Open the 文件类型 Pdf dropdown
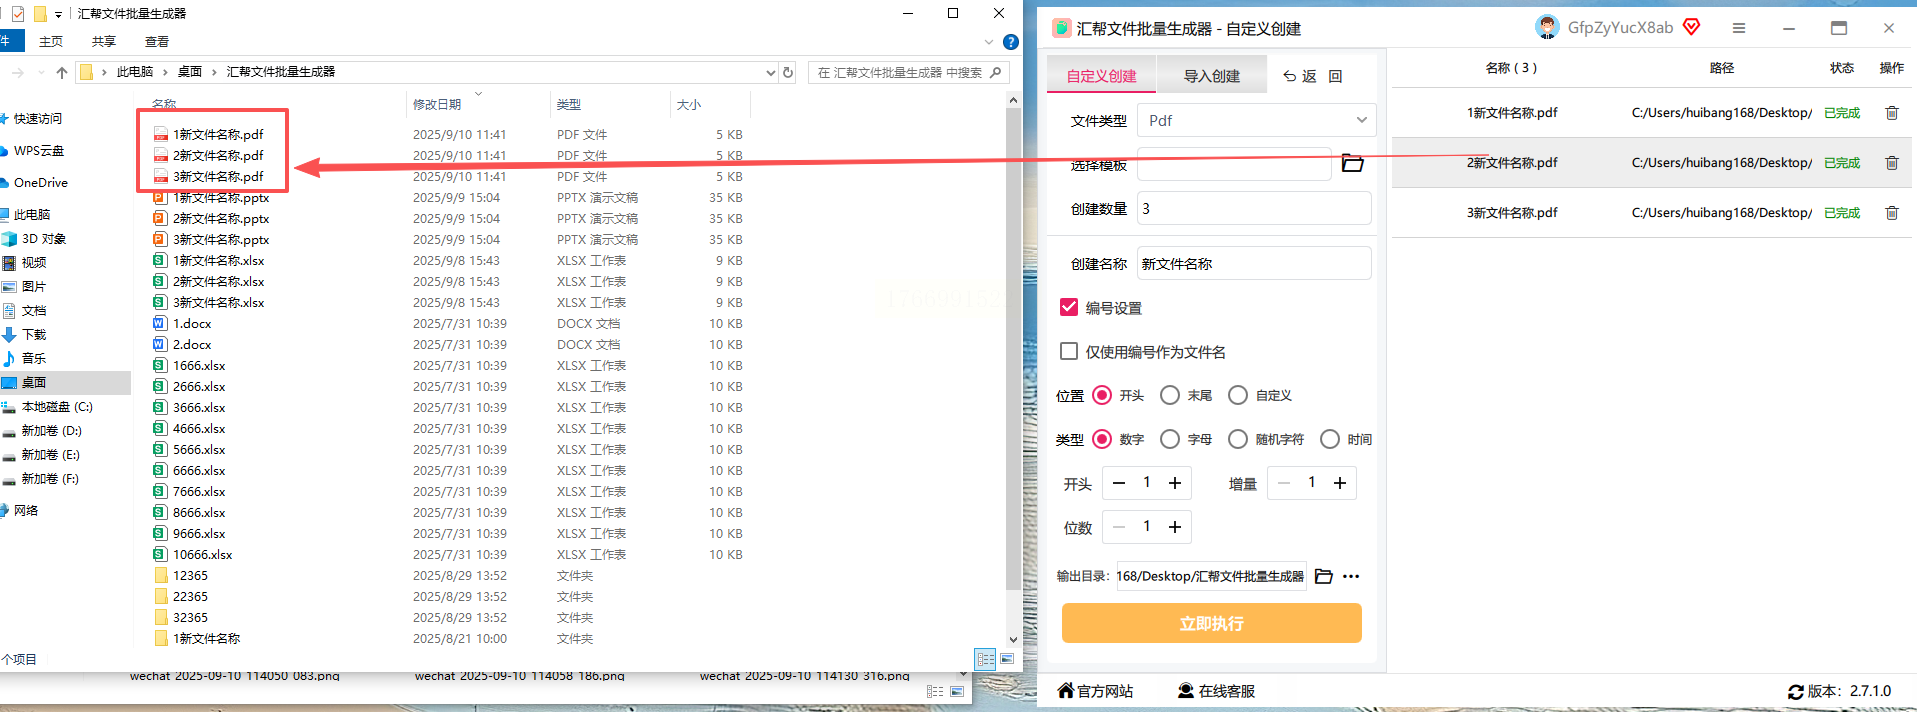1917x712 pixels. point(1257,120)
